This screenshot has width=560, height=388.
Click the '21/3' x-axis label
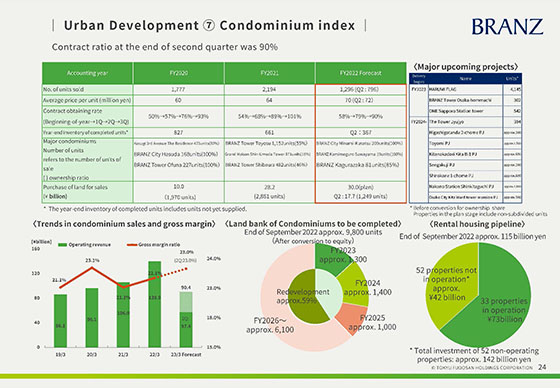123,354
